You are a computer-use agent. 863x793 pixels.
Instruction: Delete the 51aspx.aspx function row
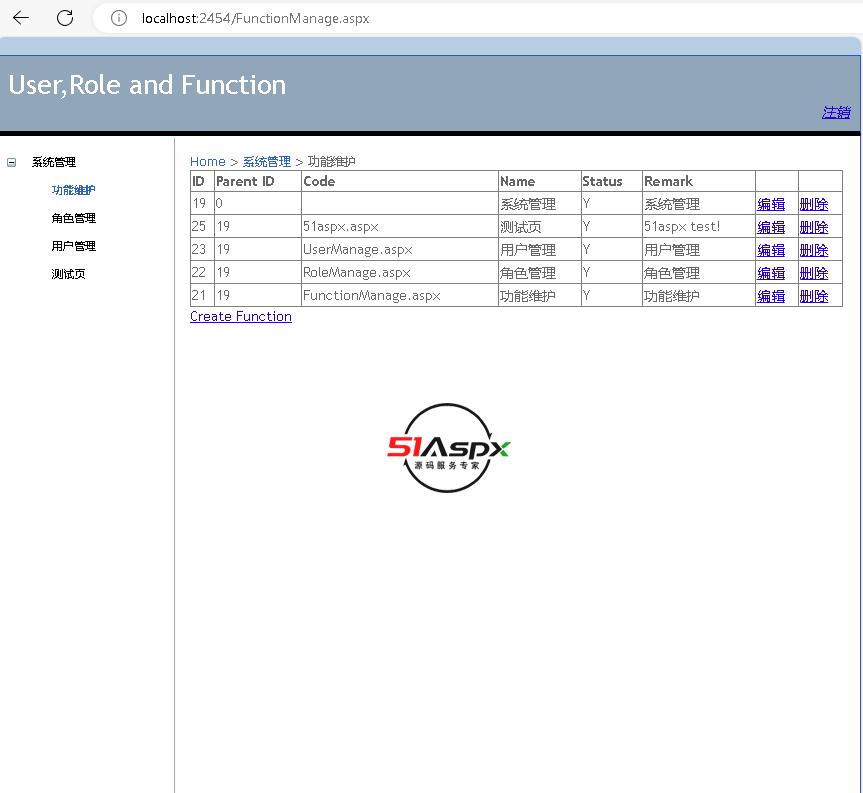tap(814, 227)
